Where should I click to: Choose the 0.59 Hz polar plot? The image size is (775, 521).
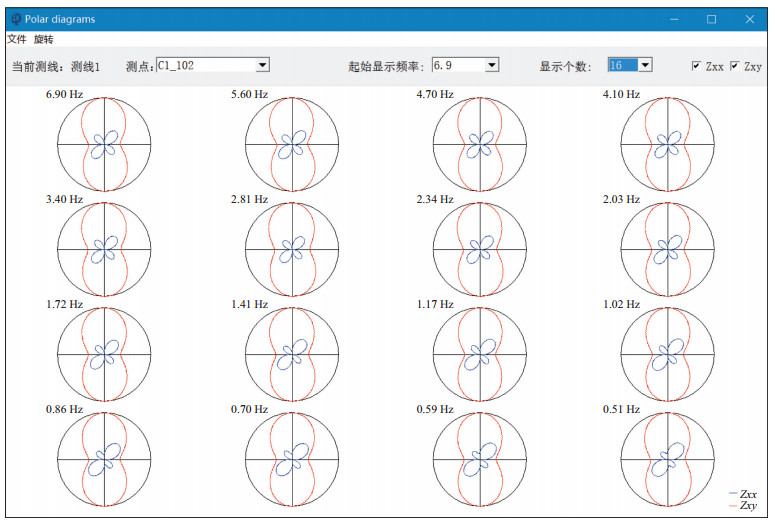[480, 459]
